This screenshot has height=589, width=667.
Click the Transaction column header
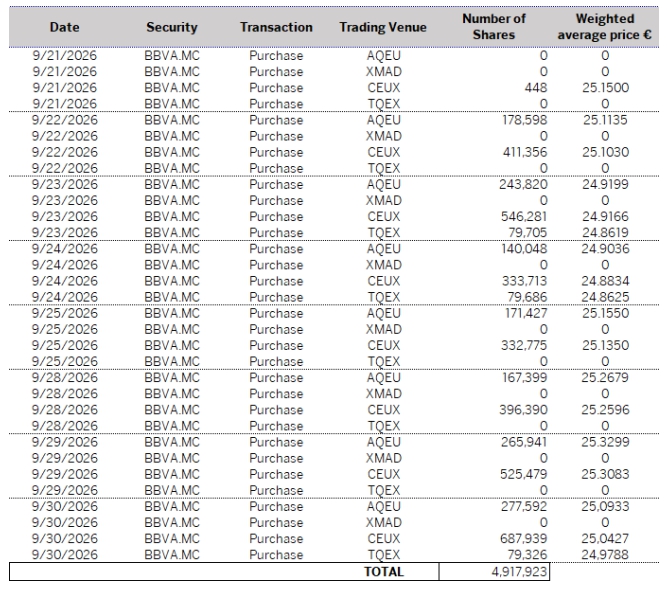point(276,27)
